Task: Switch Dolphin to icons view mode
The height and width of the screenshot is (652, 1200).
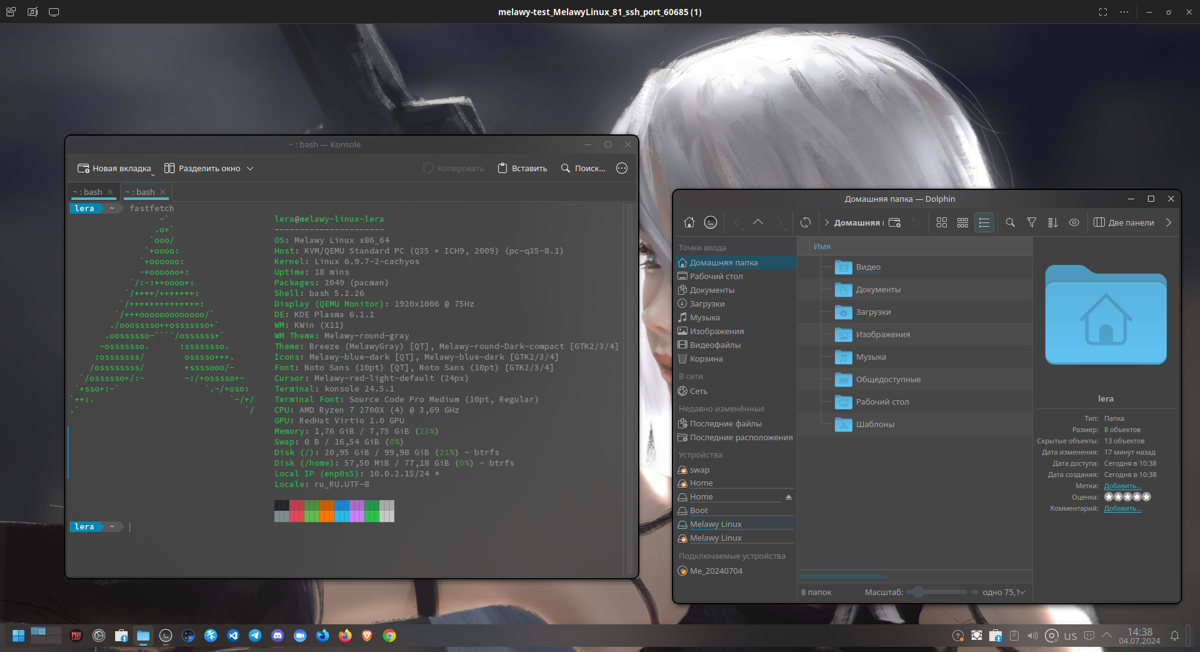Action: 941,223
